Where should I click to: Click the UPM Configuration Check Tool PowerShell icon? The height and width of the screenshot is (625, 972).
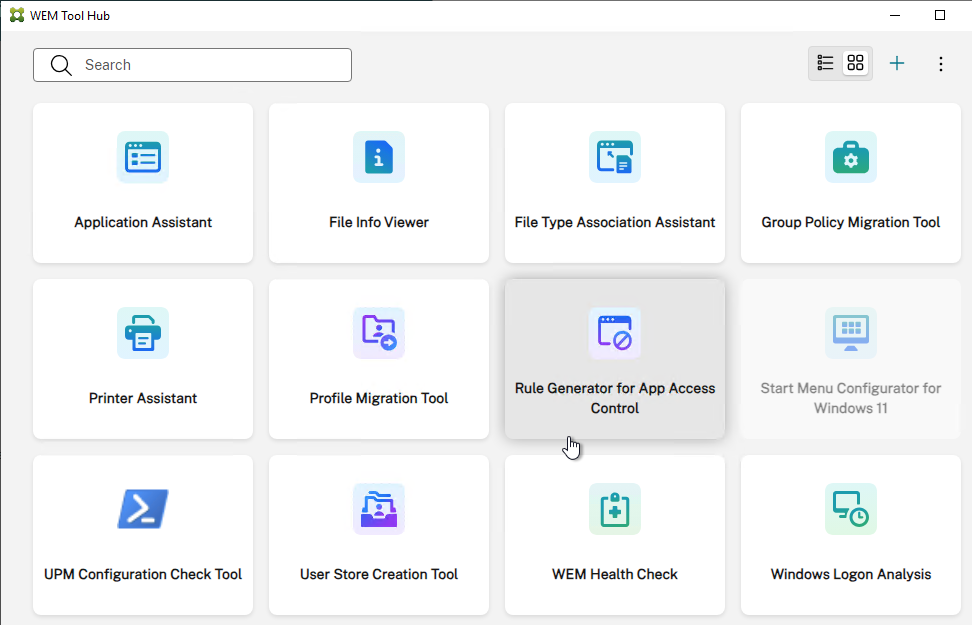[x=143, y=509]
